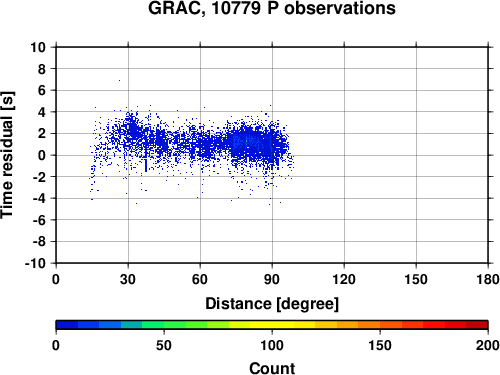This screenshot has height=375, width=500.
Task: Click the 30 tick label on distance axis
Action: [x=128, y=279]
